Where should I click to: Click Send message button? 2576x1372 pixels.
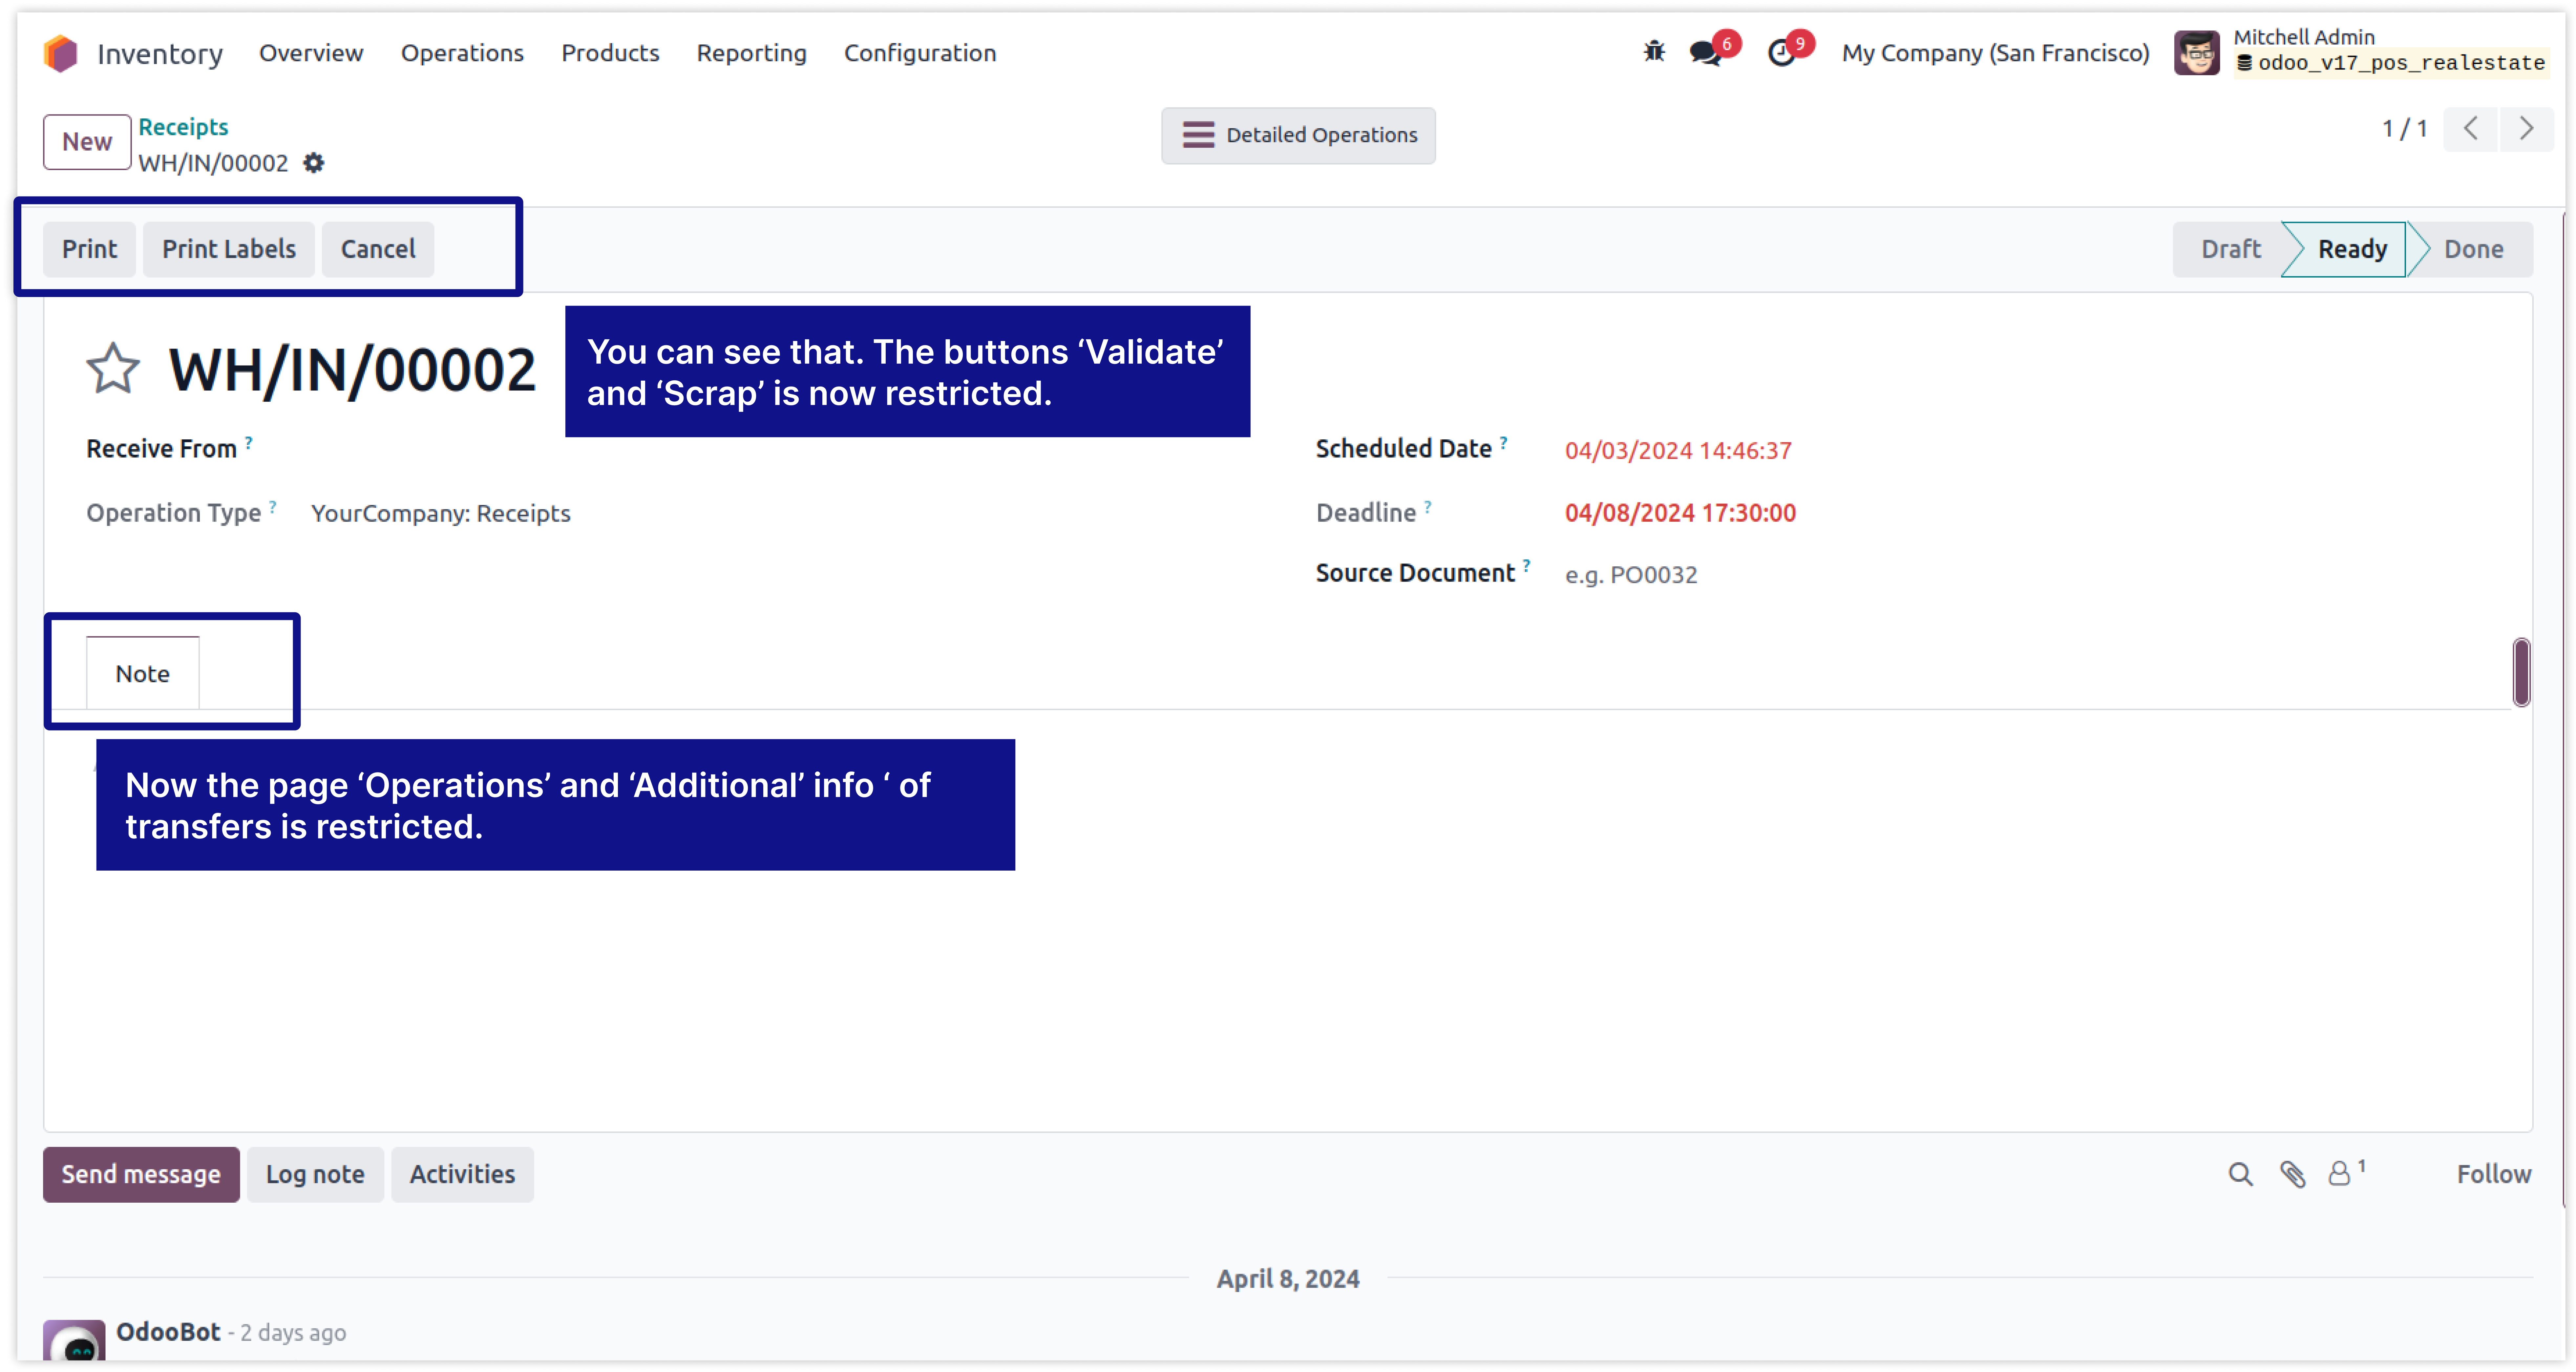click(x=141, y=1174)
